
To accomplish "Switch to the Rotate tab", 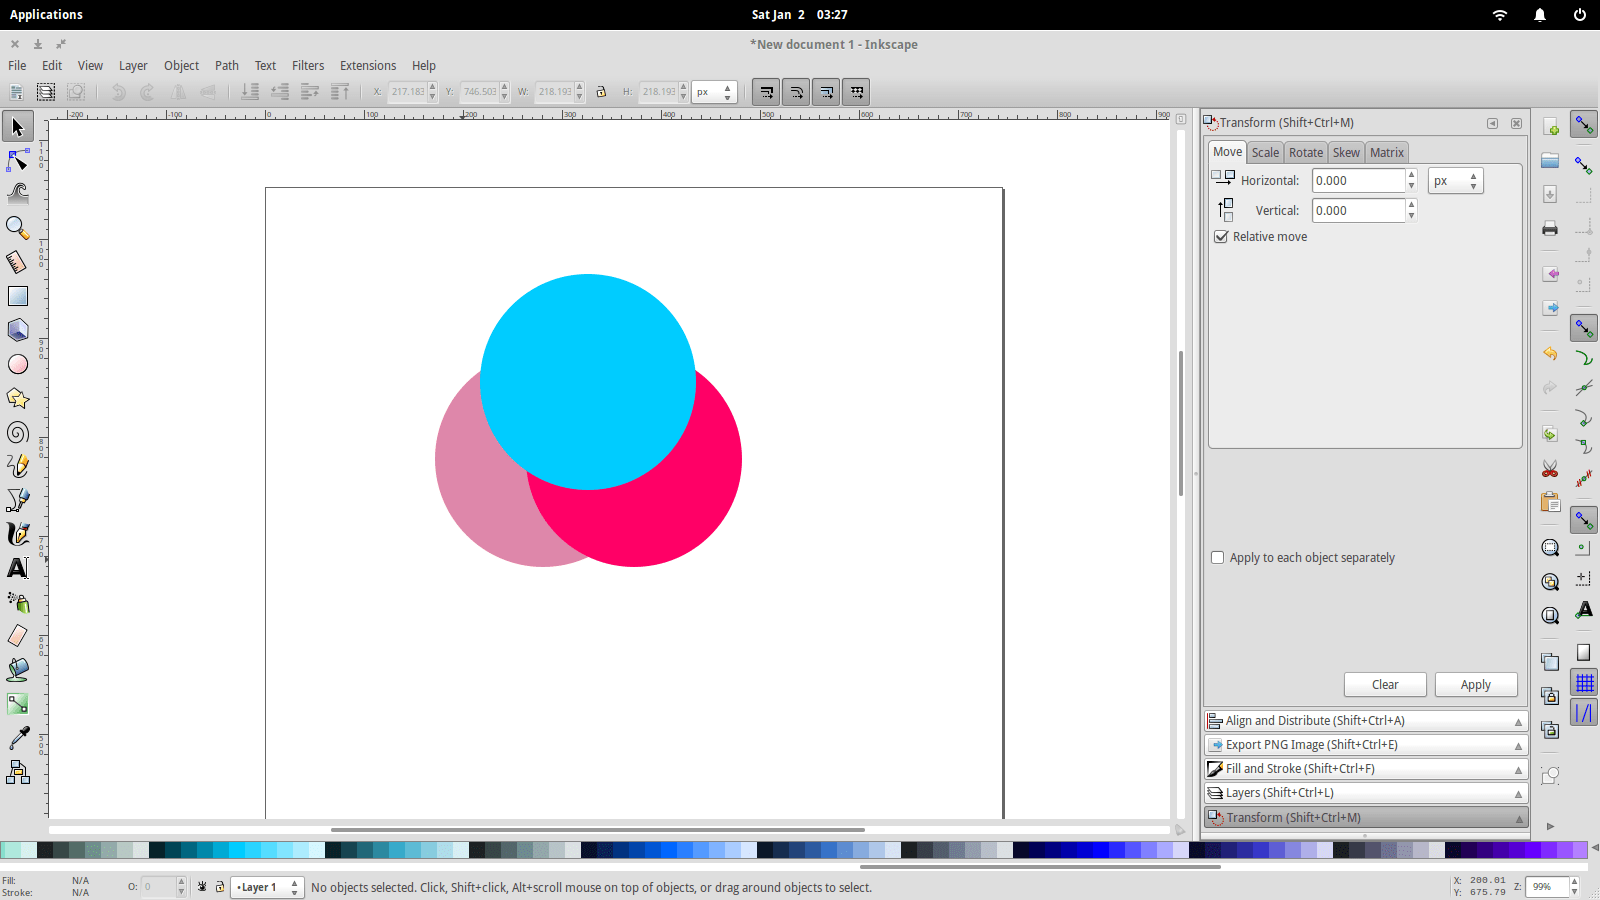I will (1305, 152).
